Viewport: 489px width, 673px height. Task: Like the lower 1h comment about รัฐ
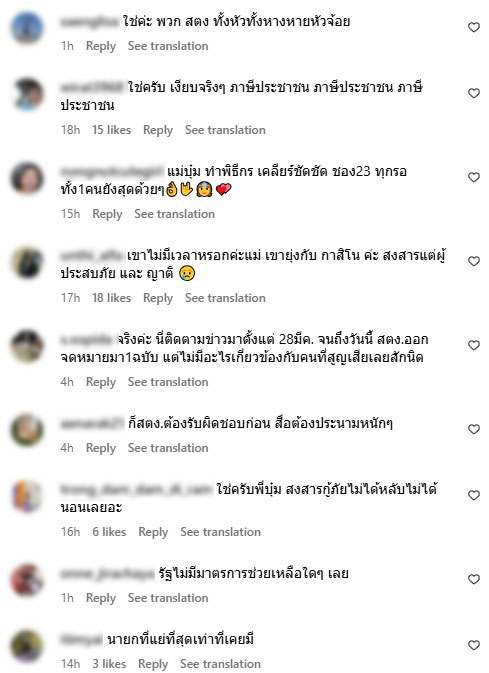point(474,579)
